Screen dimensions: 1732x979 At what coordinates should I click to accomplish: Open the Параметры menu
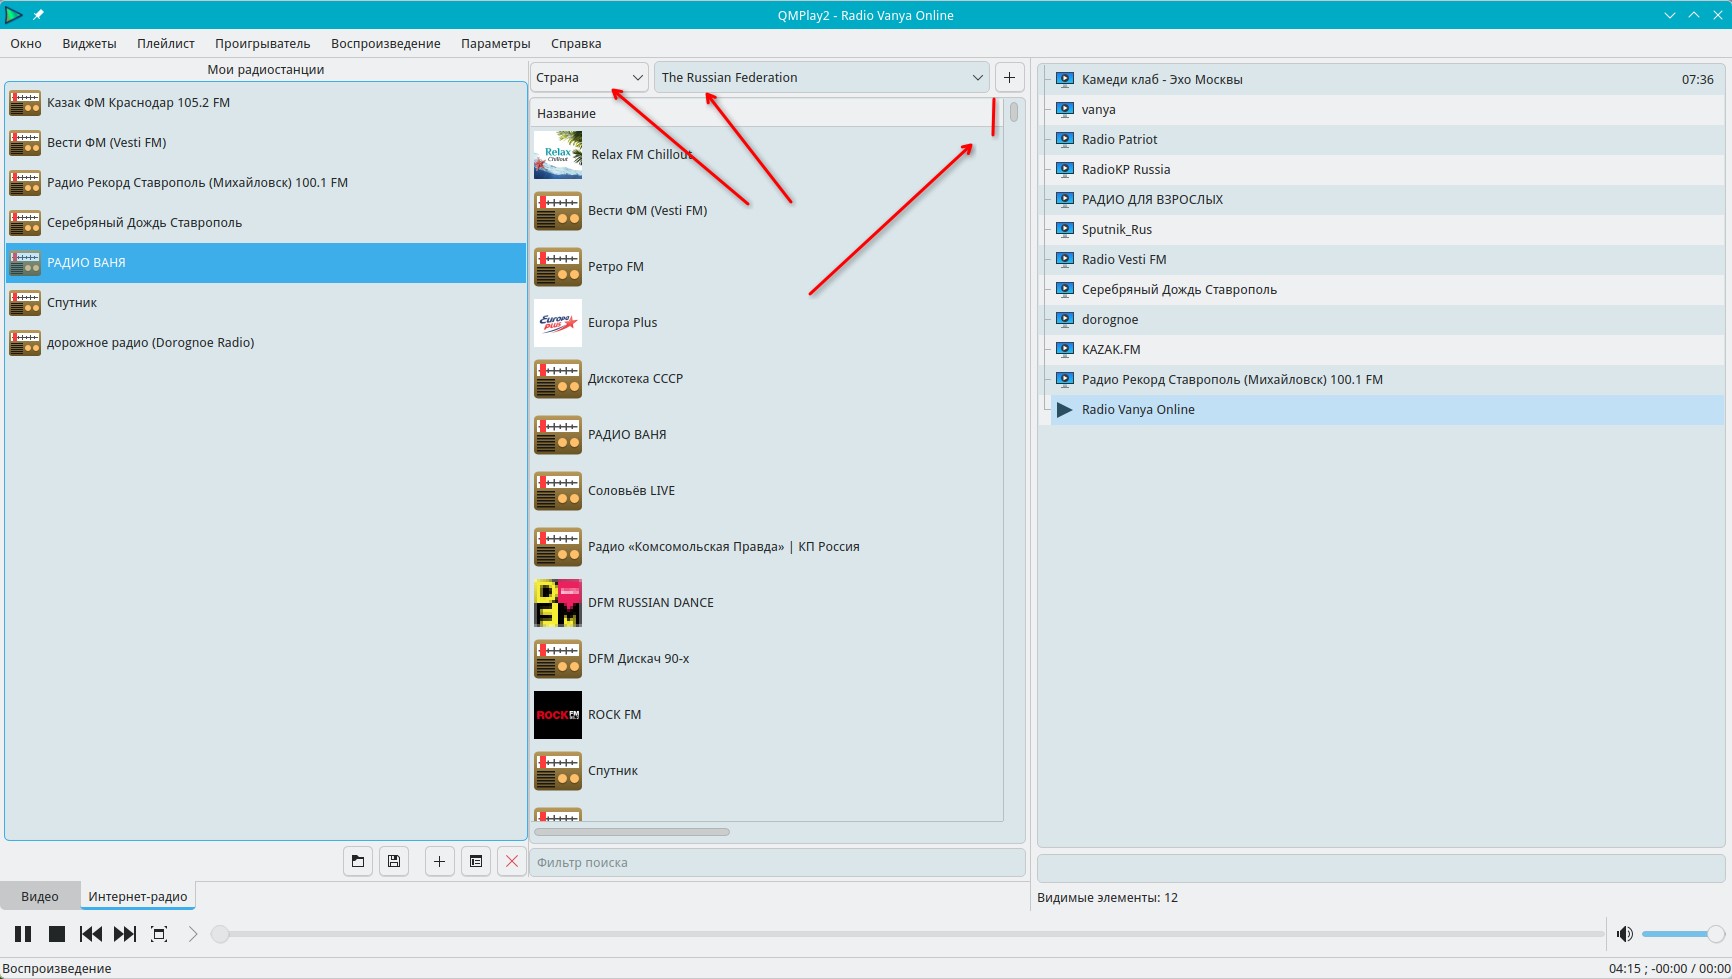click(496, 43)
